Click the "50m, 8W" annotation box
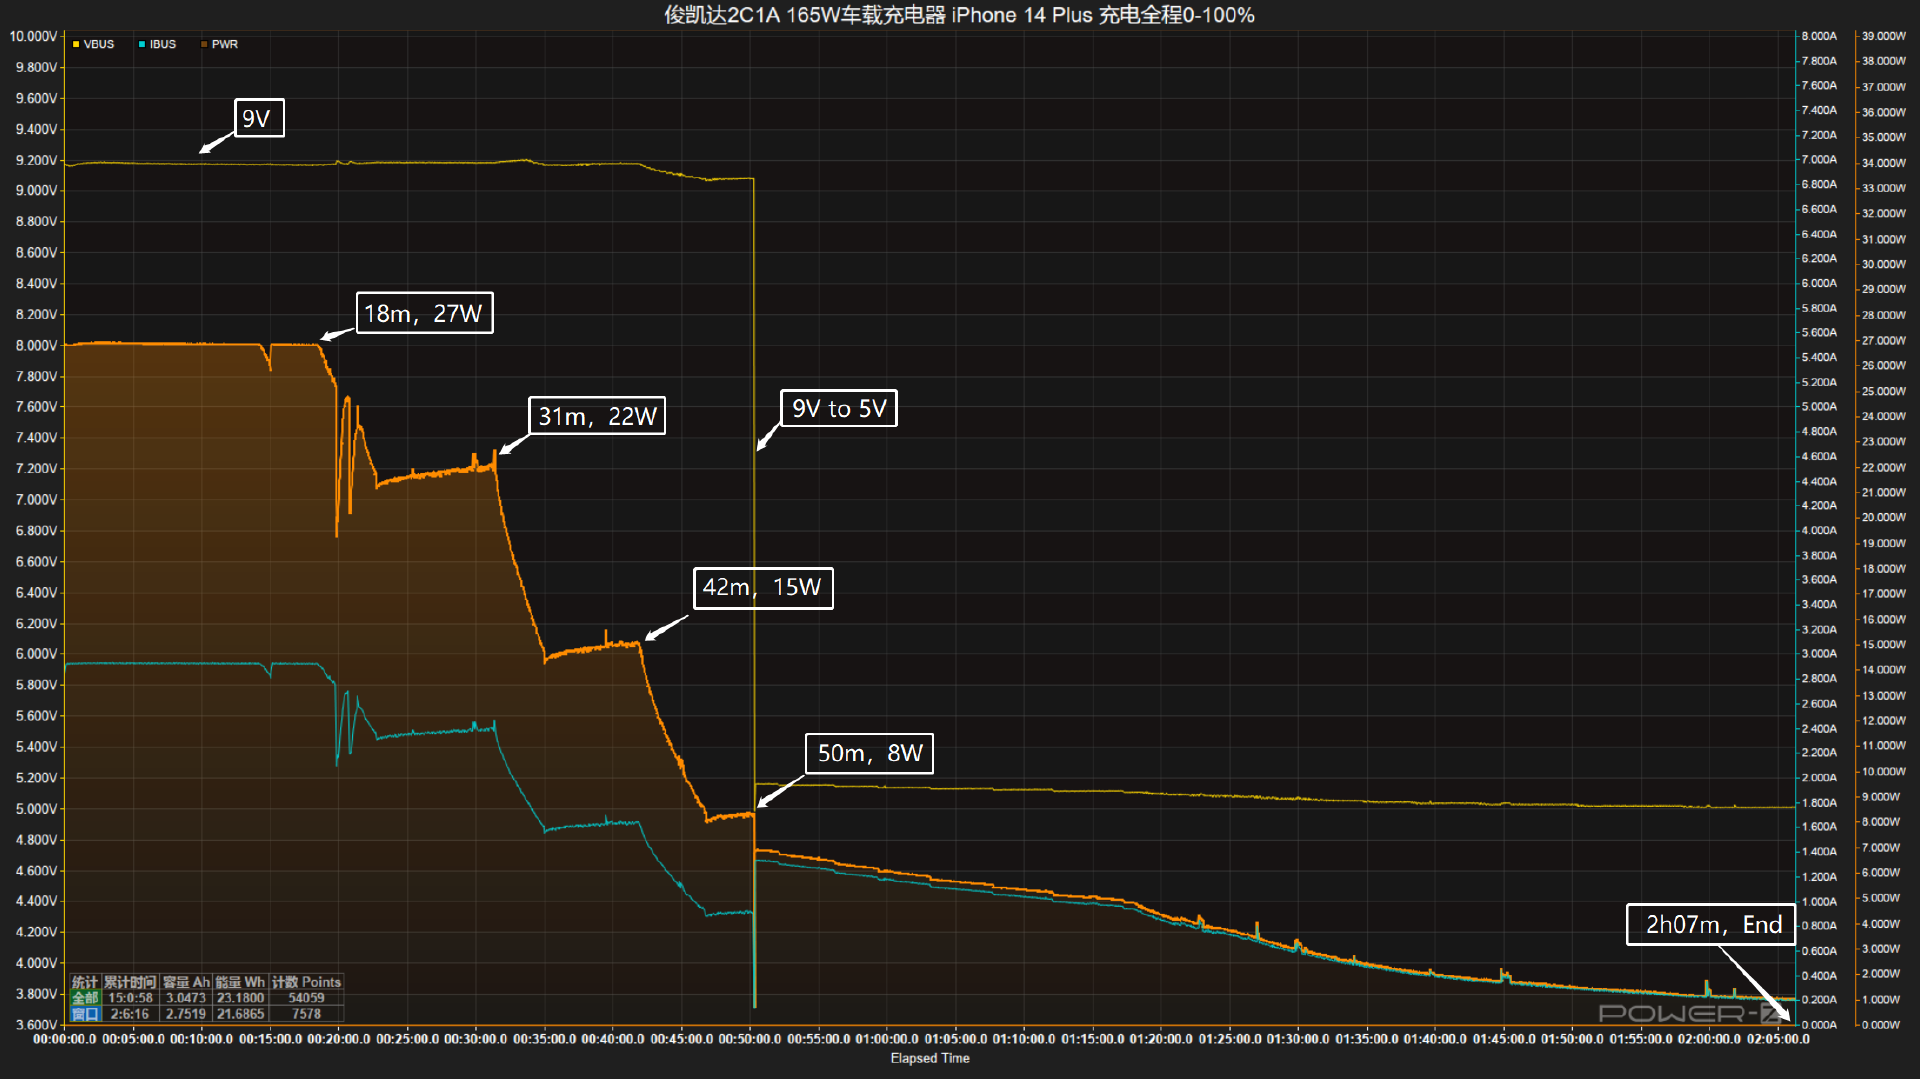This screenshot has height=1079, width=1920. [x=869, y=754]
